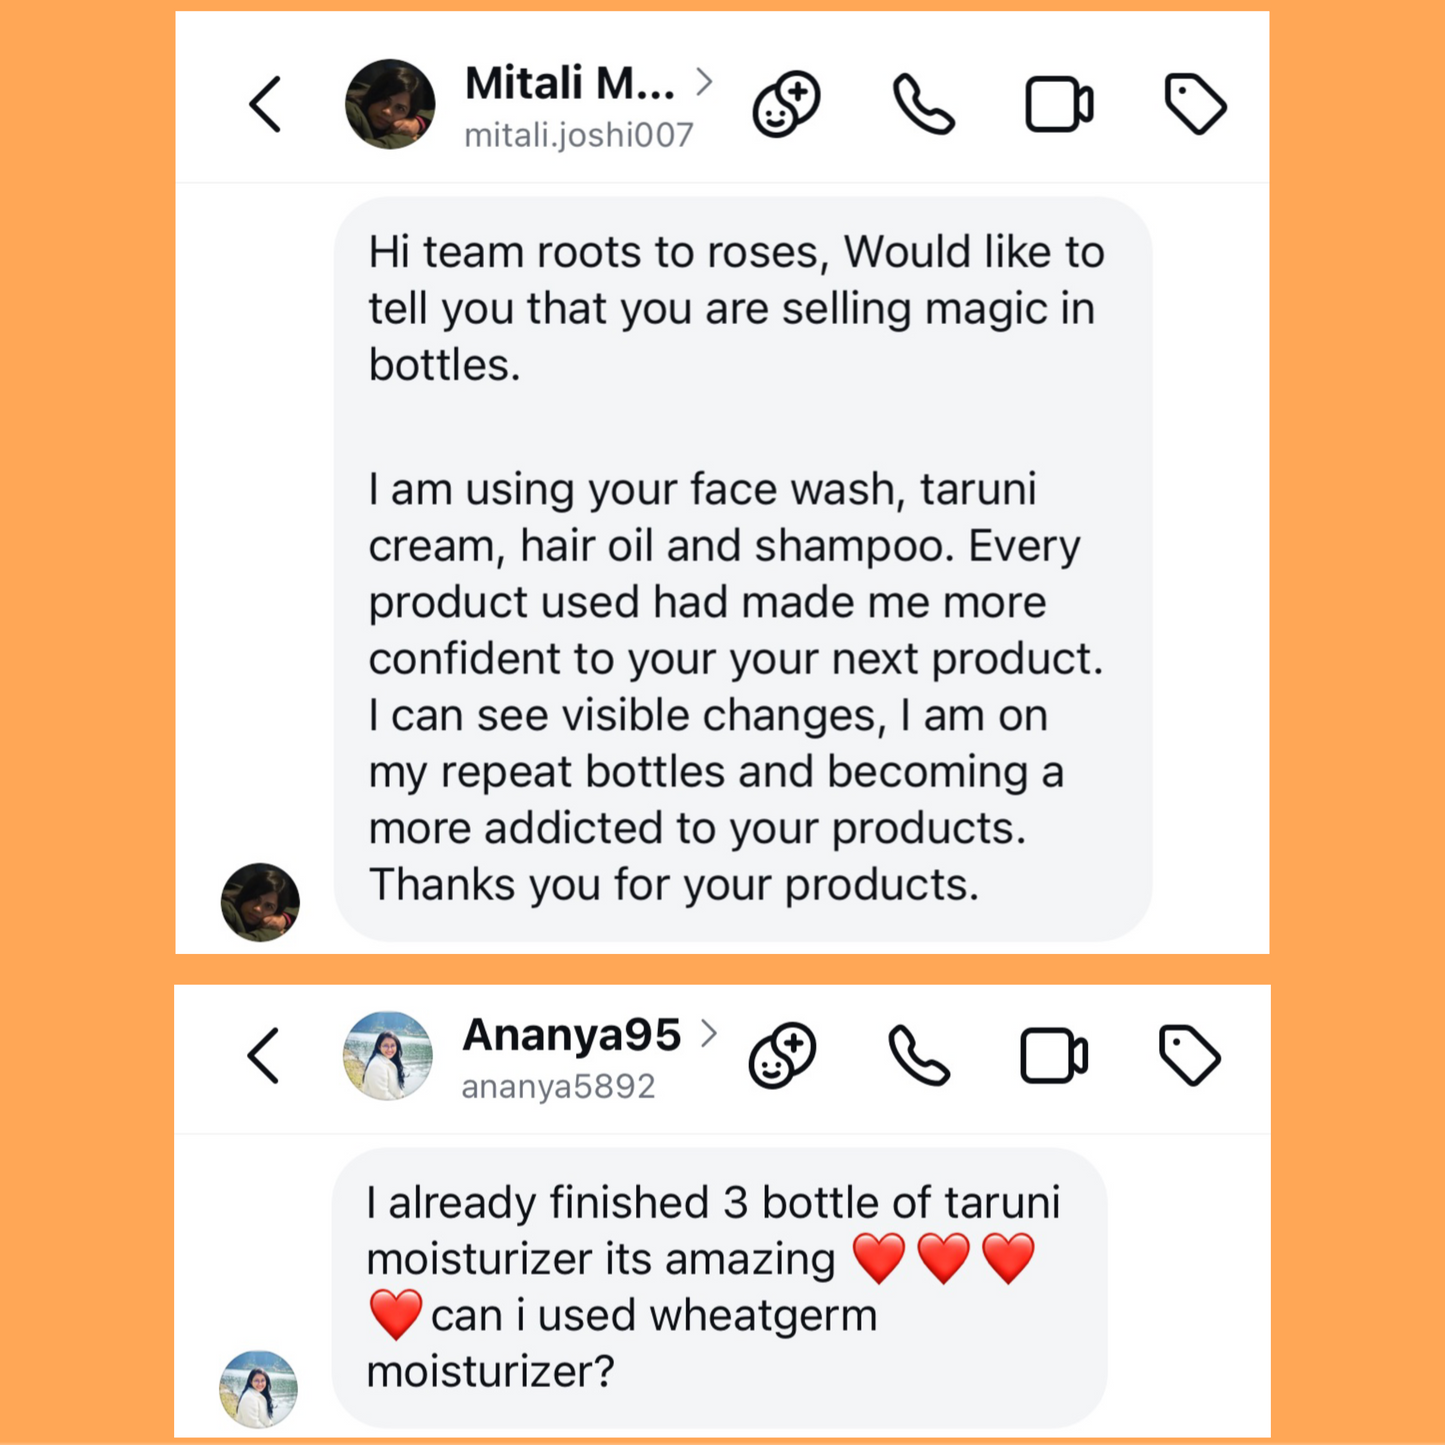Open the flag/tag icon in Mitali's chat

click(1197, 102)
